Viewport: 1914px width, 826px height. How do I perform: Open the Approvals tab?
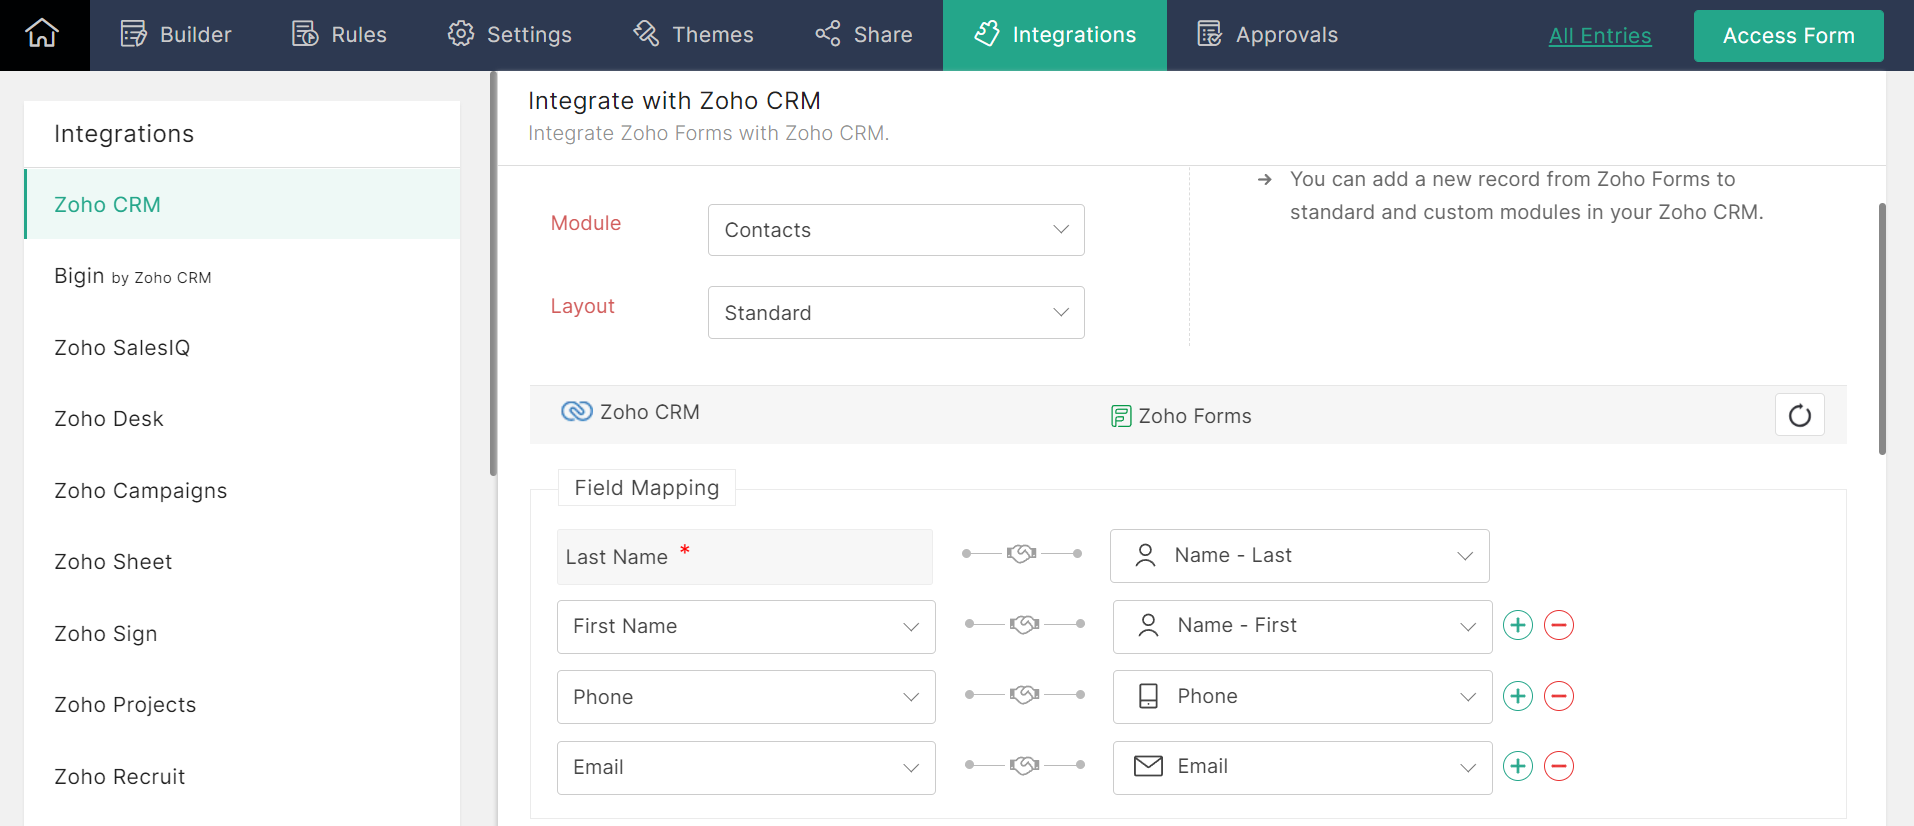point(1267,35)
